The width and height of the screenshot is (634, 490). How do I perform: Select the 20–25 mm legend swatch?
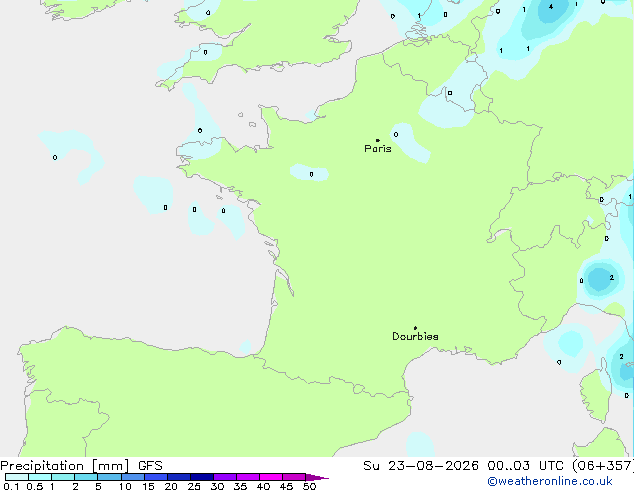[x=178, y=477]
